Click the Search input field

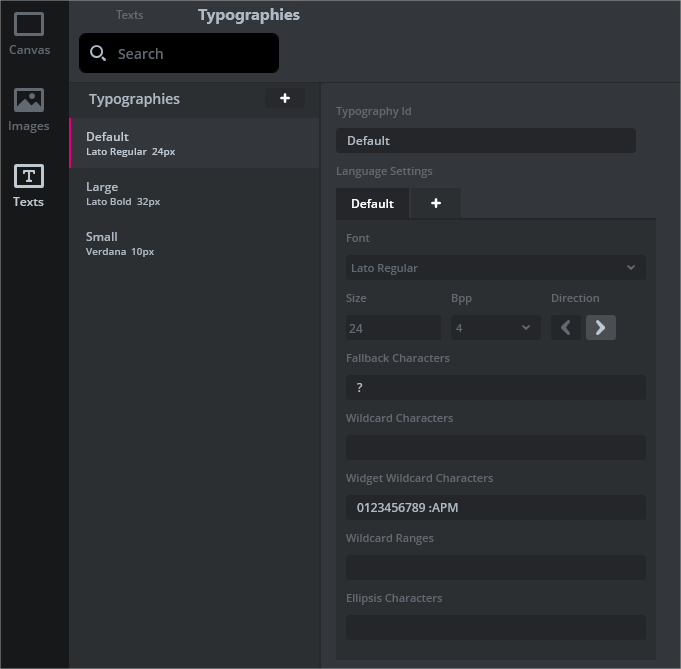point(179,53)
